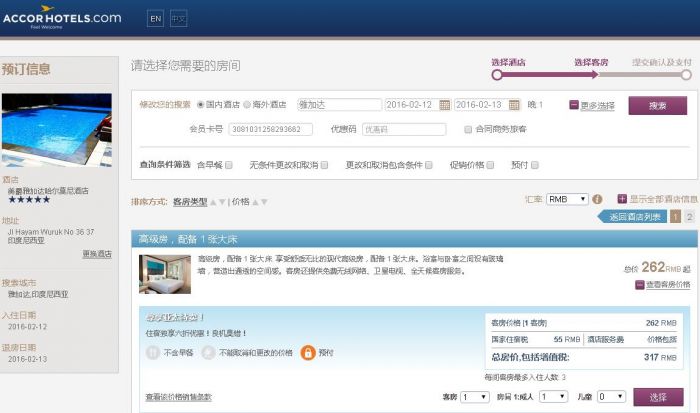Enable the 促销价格 filter checkbox

(490, 165)
